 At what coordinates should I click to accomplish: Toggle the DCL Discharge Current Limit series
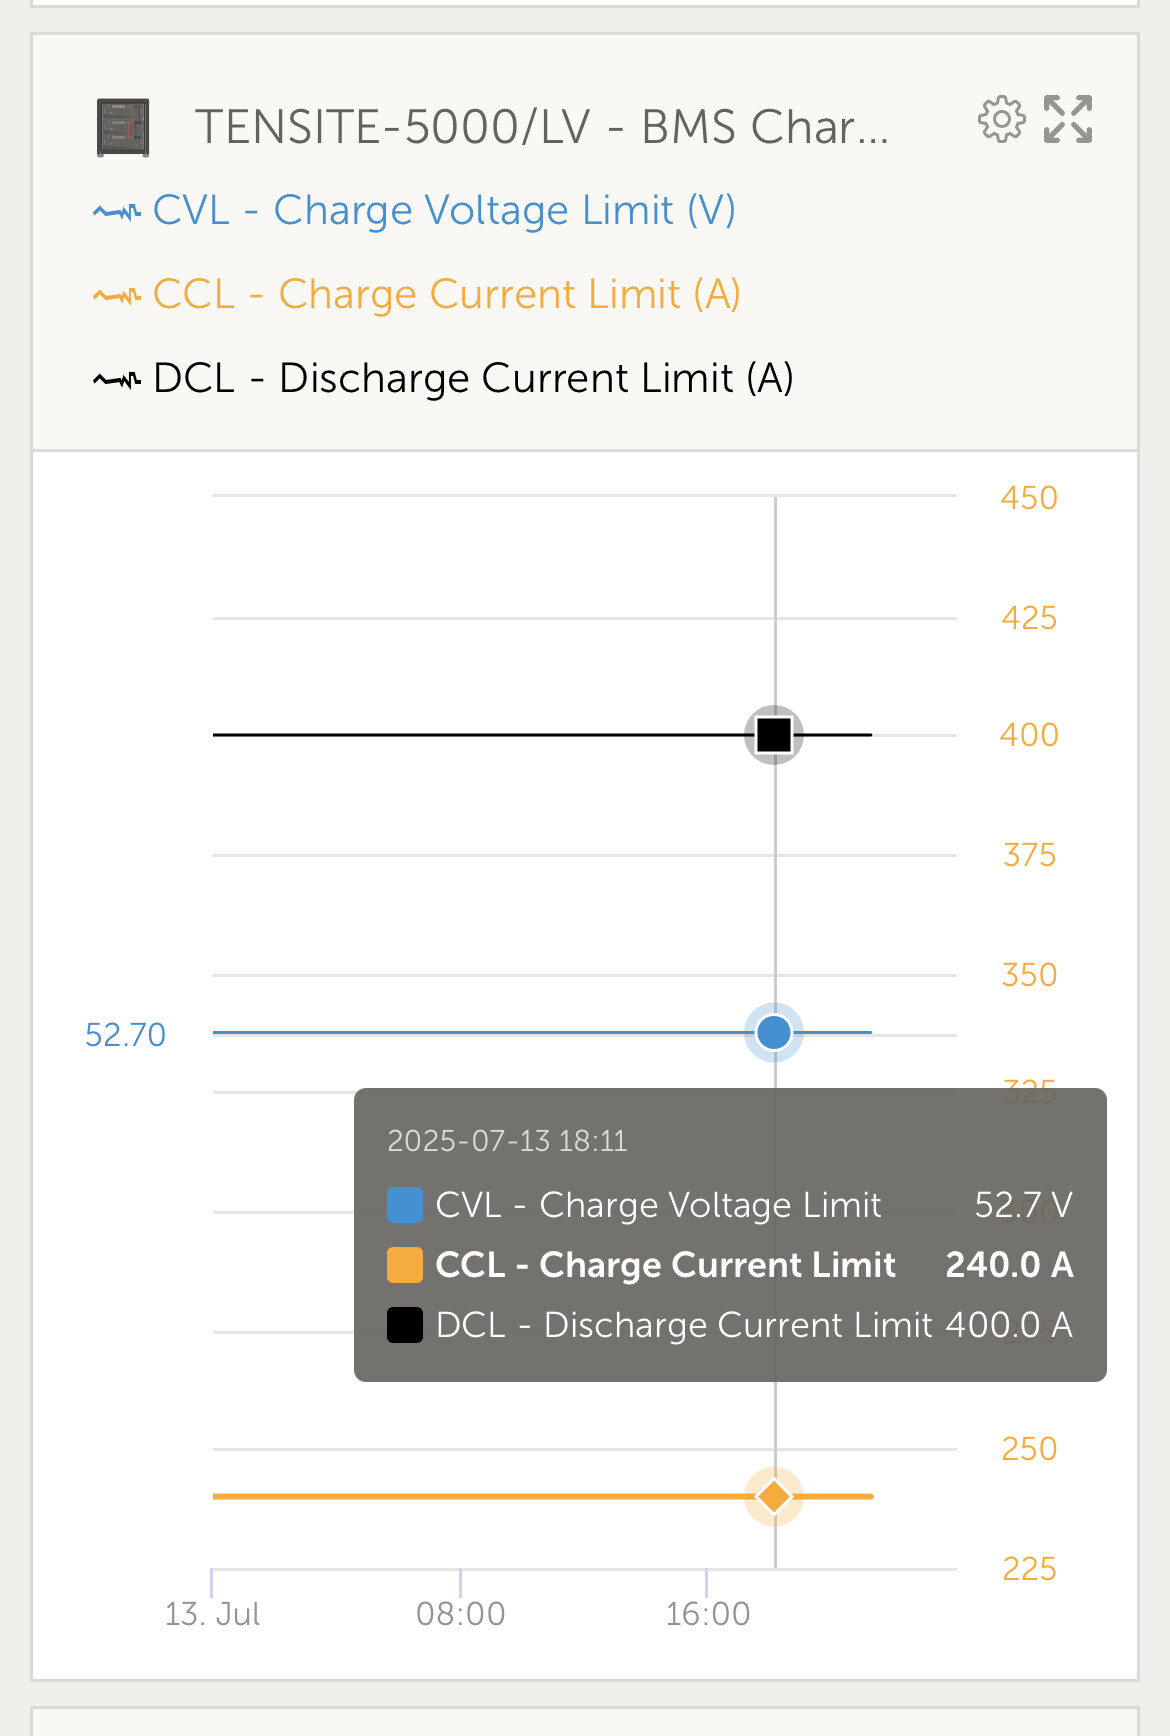coord(473,379)
